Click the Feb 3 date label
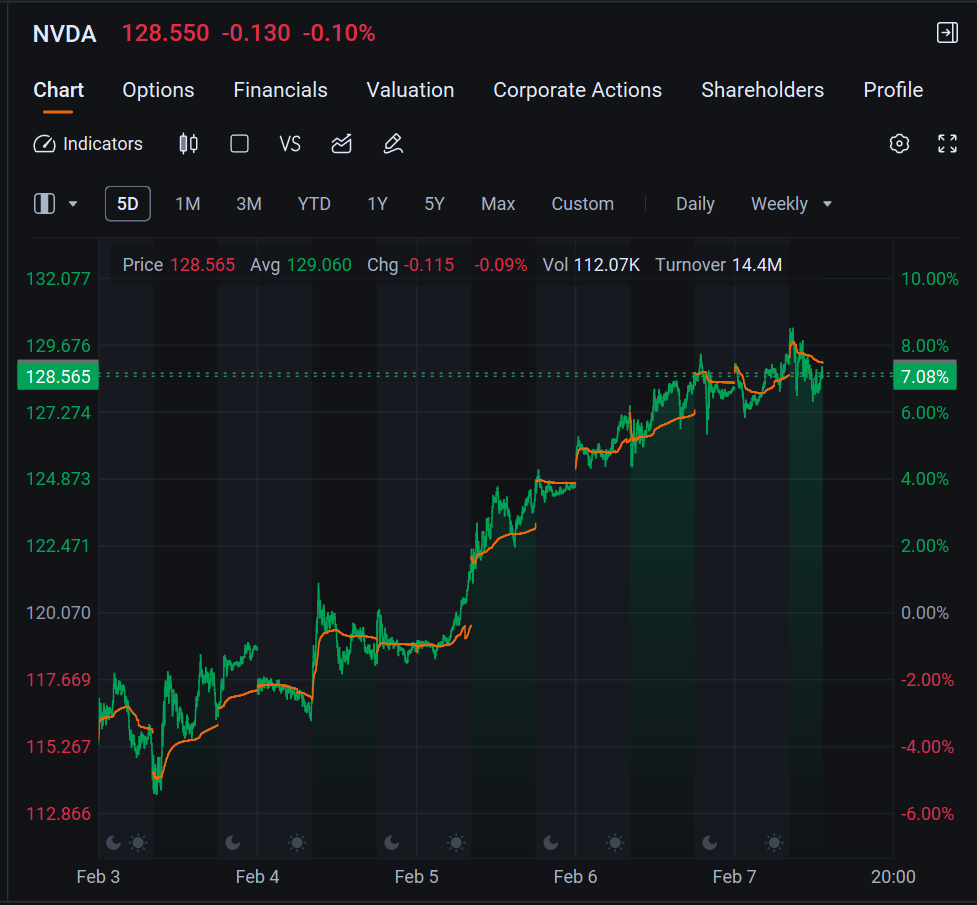The height and width of the screenshot is (905, 977). pyautogui.click(x=98, y=877)
